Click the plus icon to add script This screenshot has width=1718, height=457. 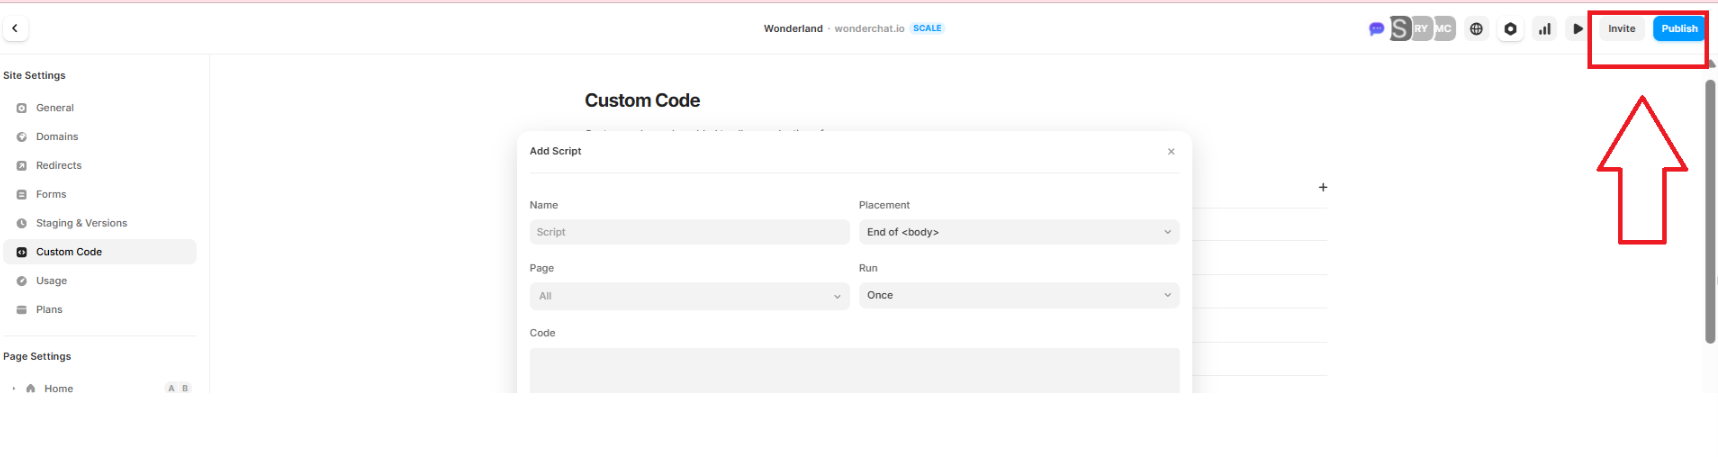(x=1322, y=187)
